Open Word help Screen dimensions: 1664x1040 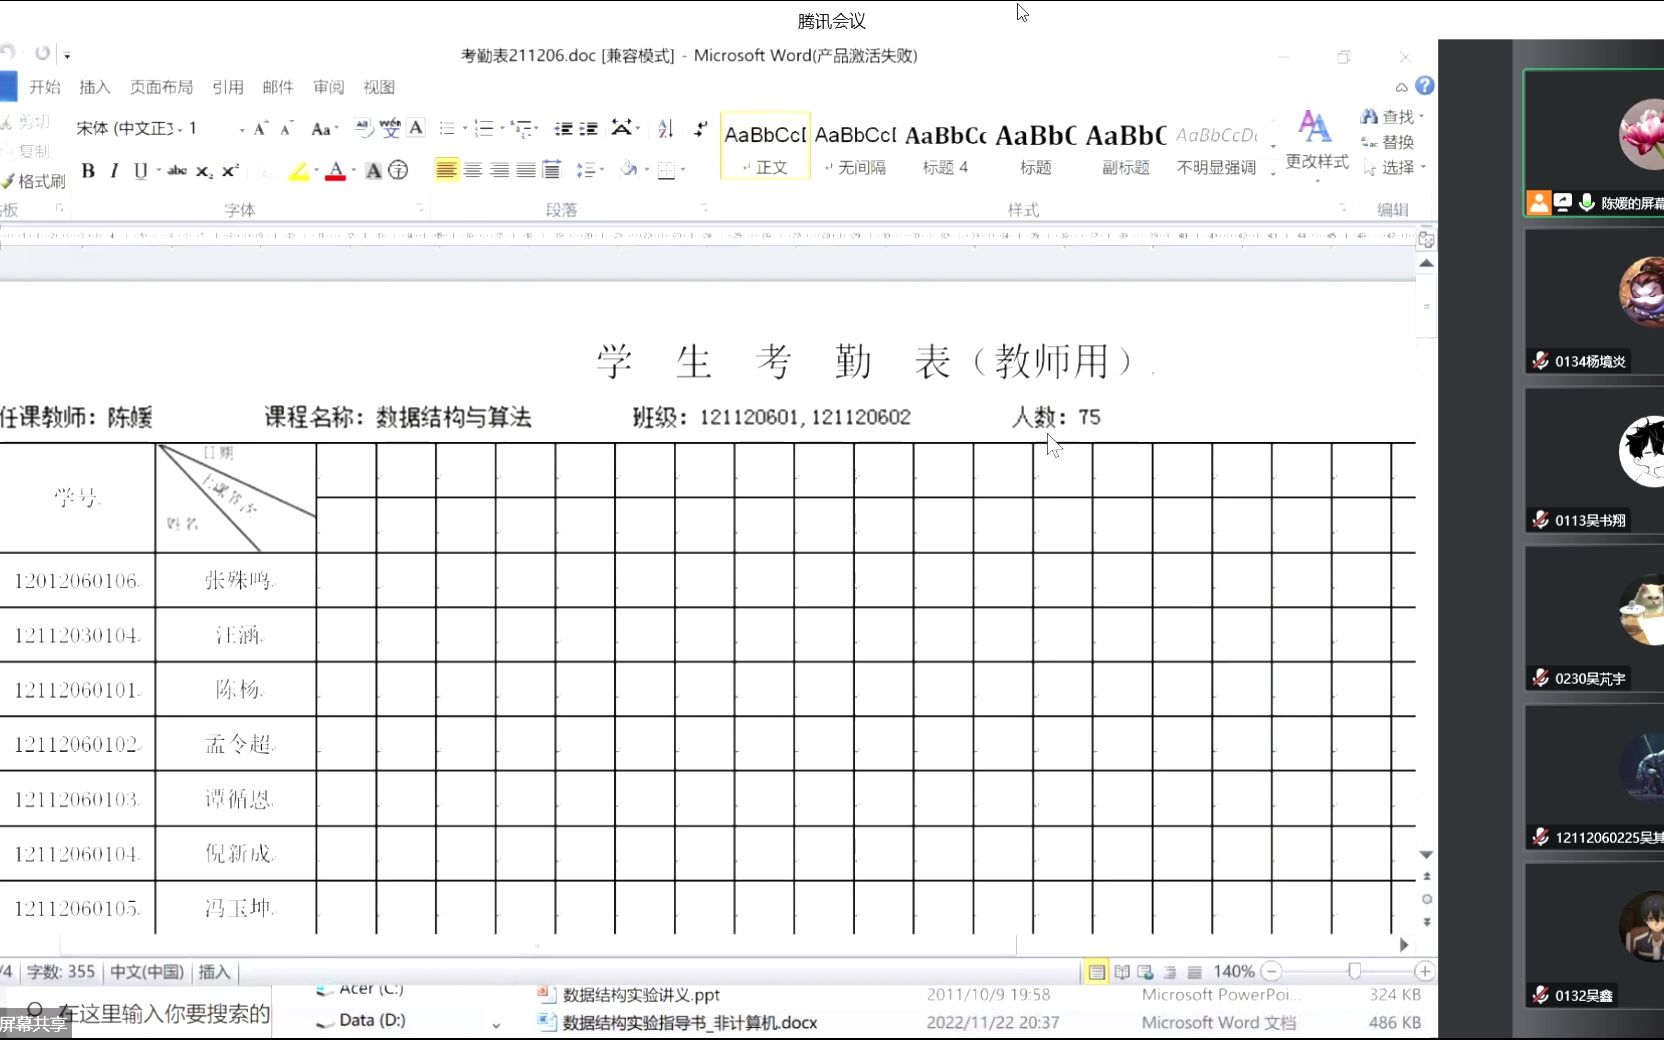pos(1425,86)
